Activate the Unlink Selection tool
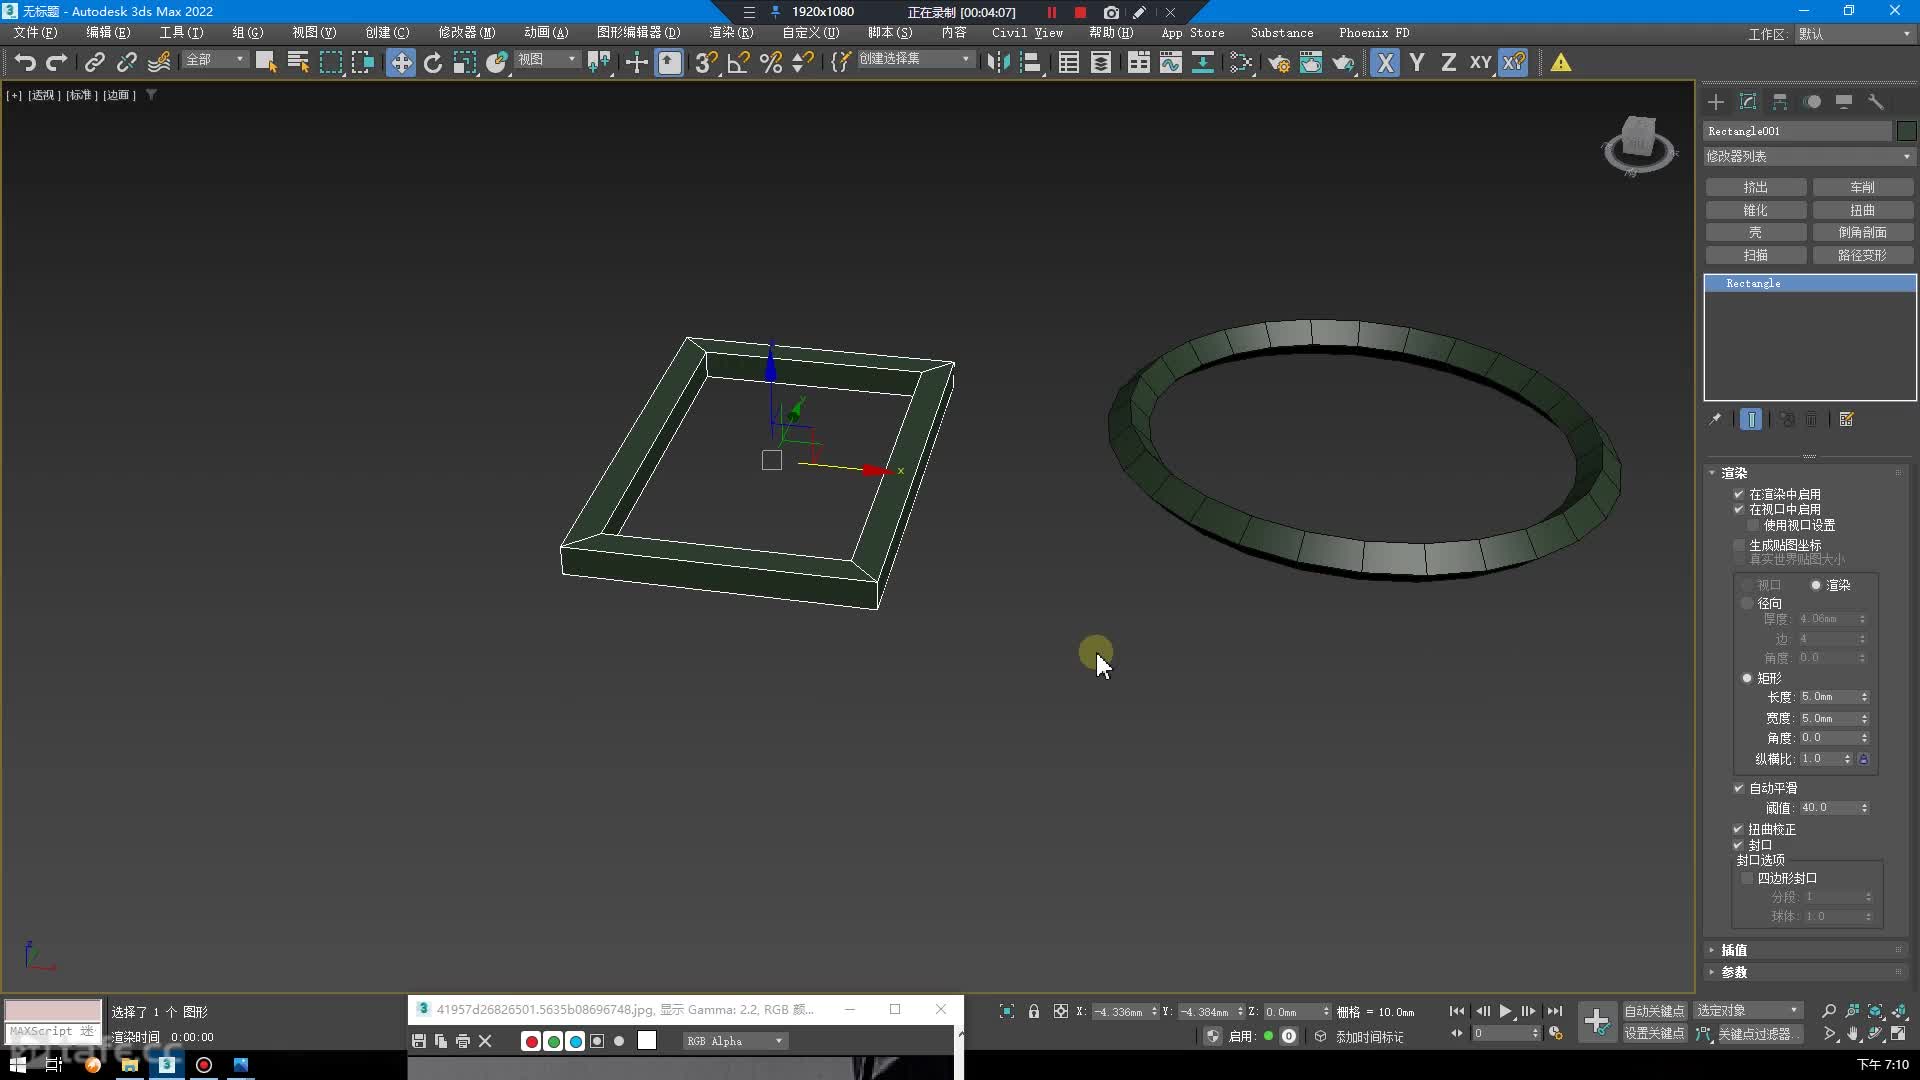 (x=127, y=63)
